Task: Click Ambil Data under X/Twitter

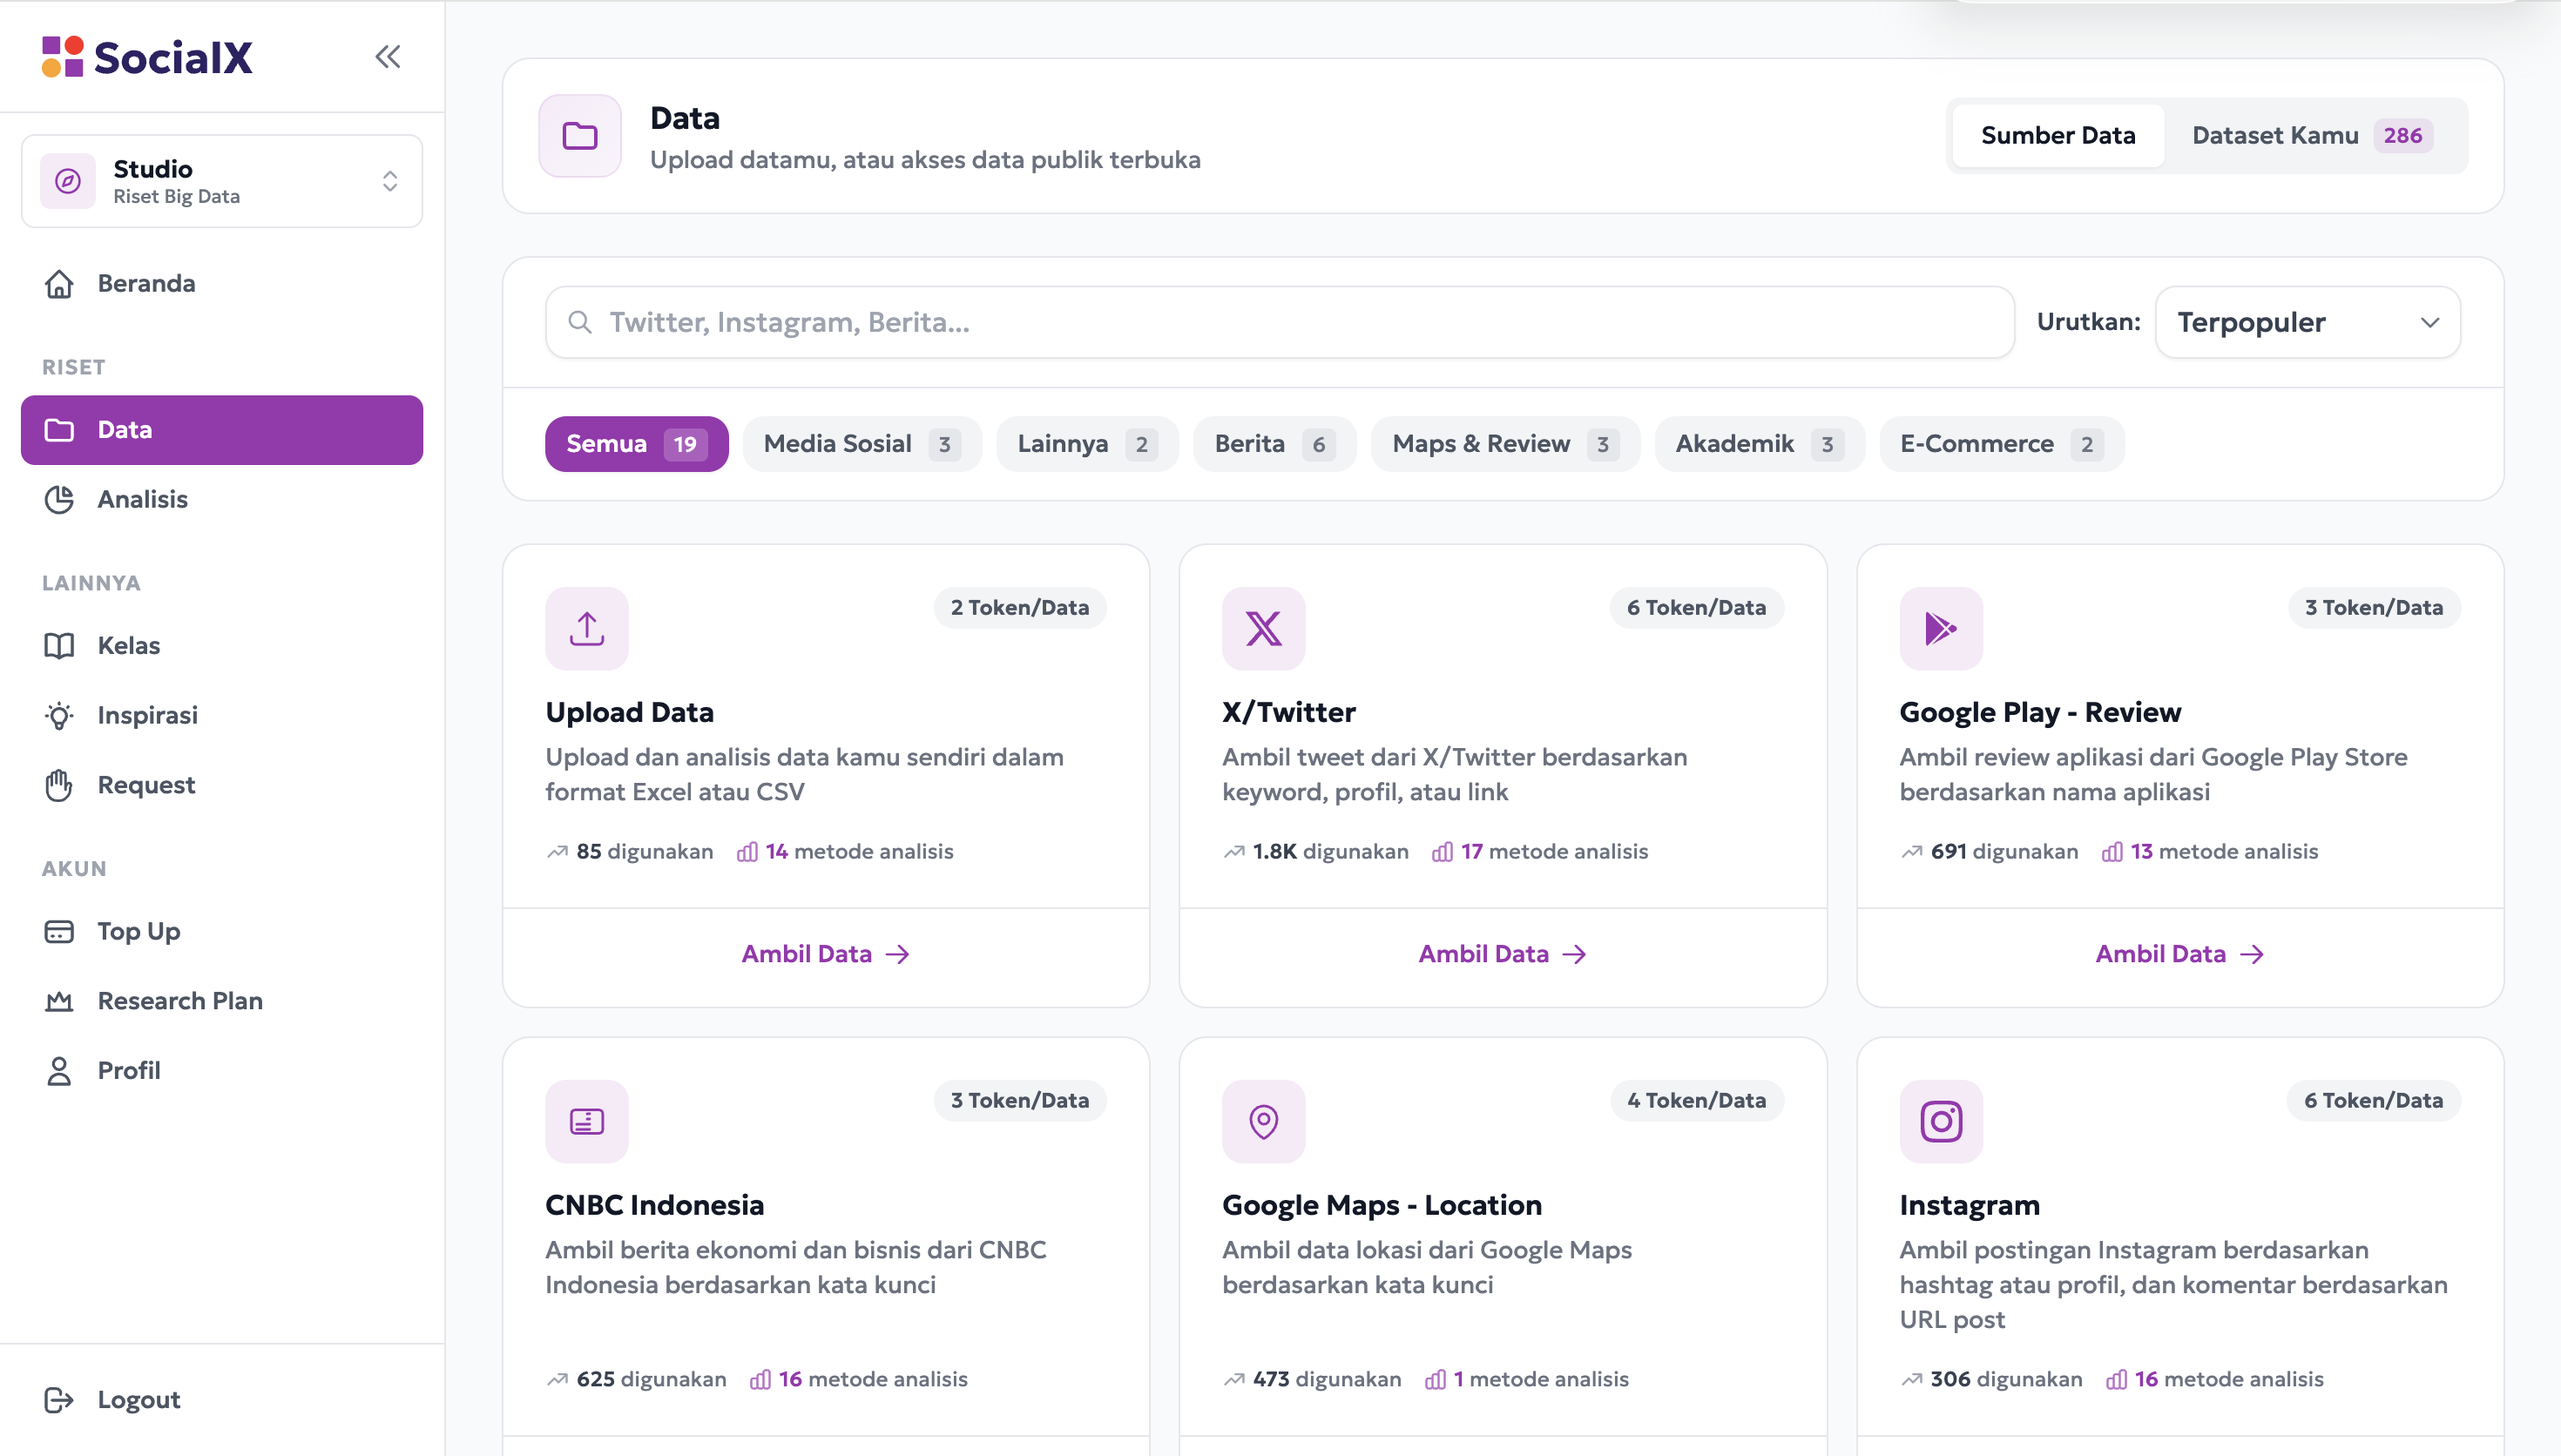Action: [x=1502, y=954]
